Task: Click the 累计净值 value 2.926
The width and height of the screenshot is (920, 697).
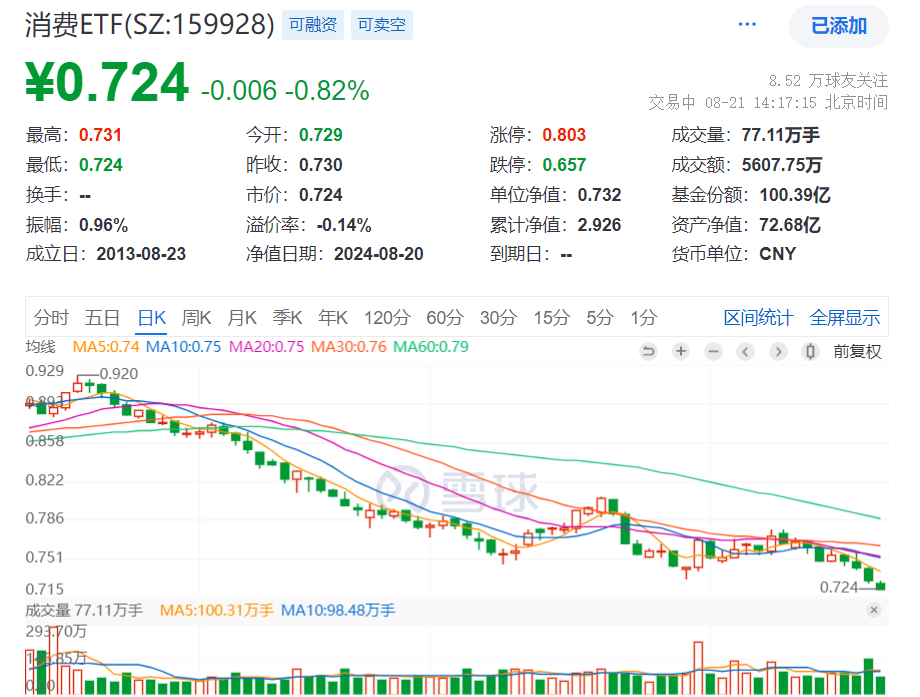Action: pos(599,225)
